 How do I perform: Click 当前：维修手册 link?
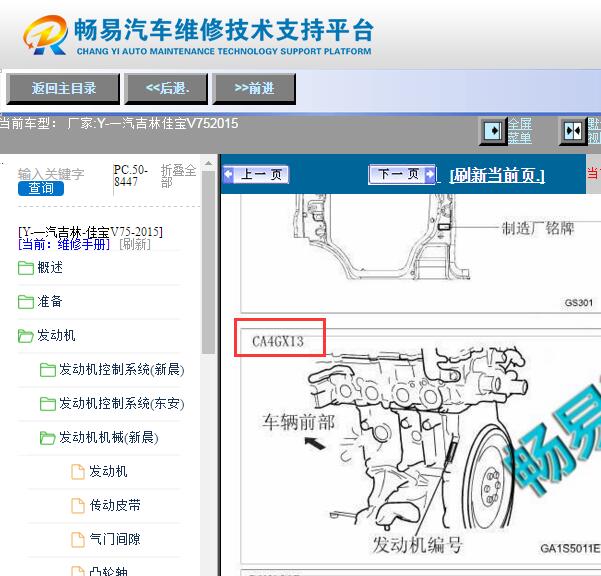pos(64,244)
